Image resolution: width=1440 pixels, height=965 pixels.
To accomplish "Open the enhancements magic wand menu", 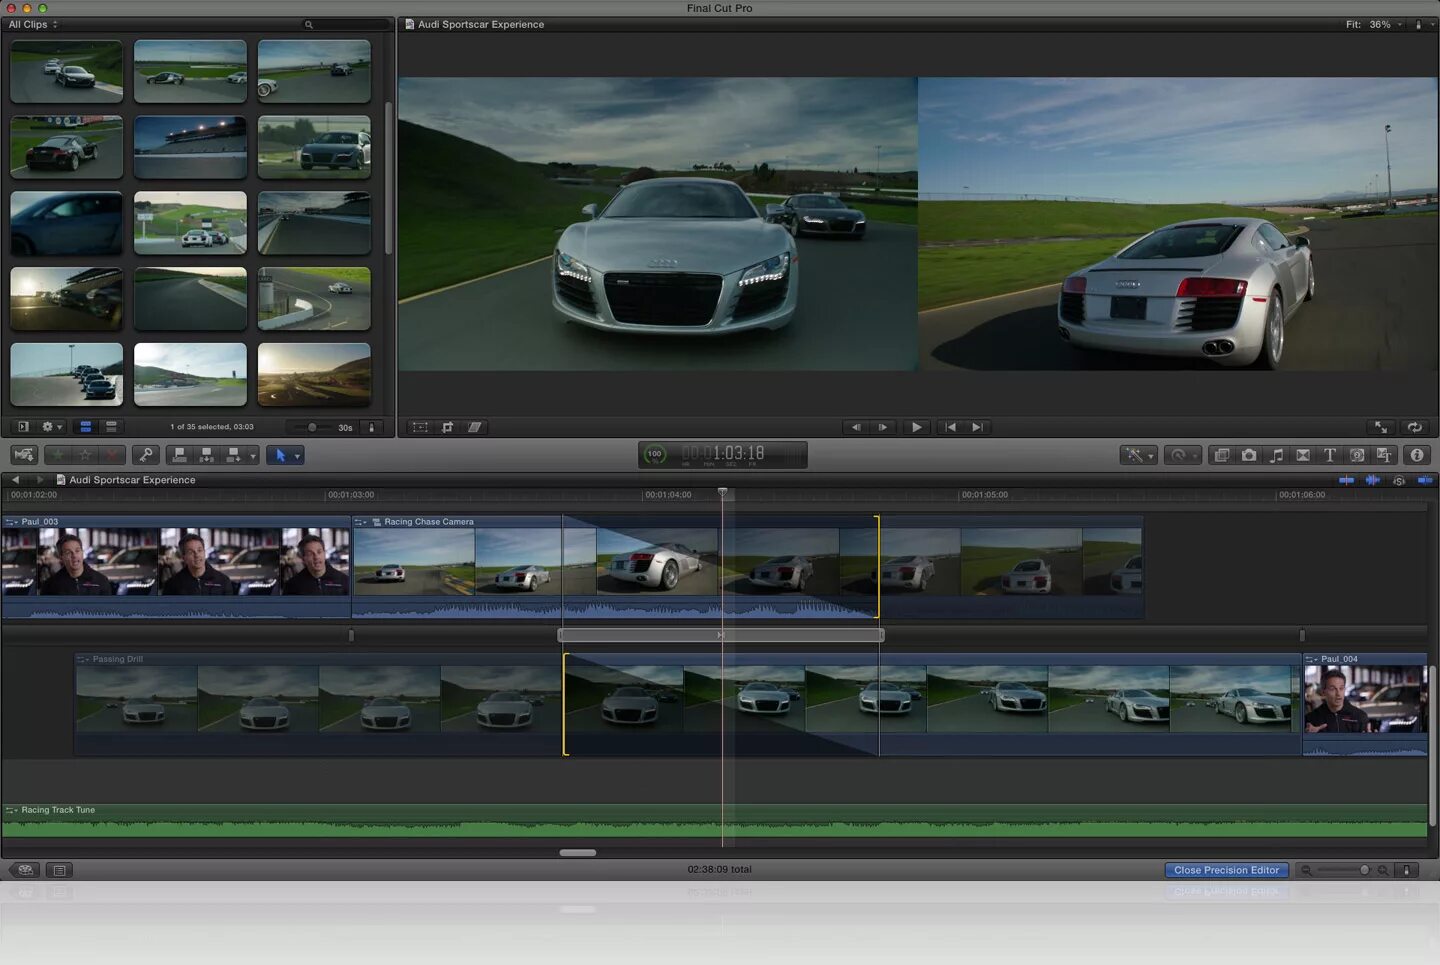I will pos(1138,455).
